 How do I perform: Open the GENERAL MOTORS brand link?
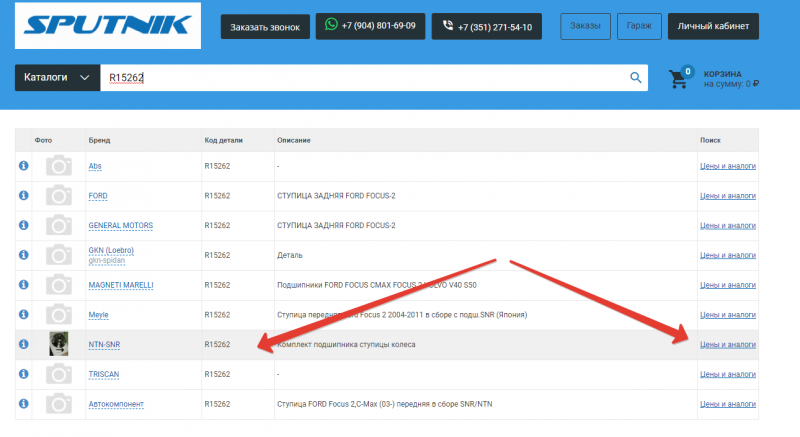click(120, 225)
